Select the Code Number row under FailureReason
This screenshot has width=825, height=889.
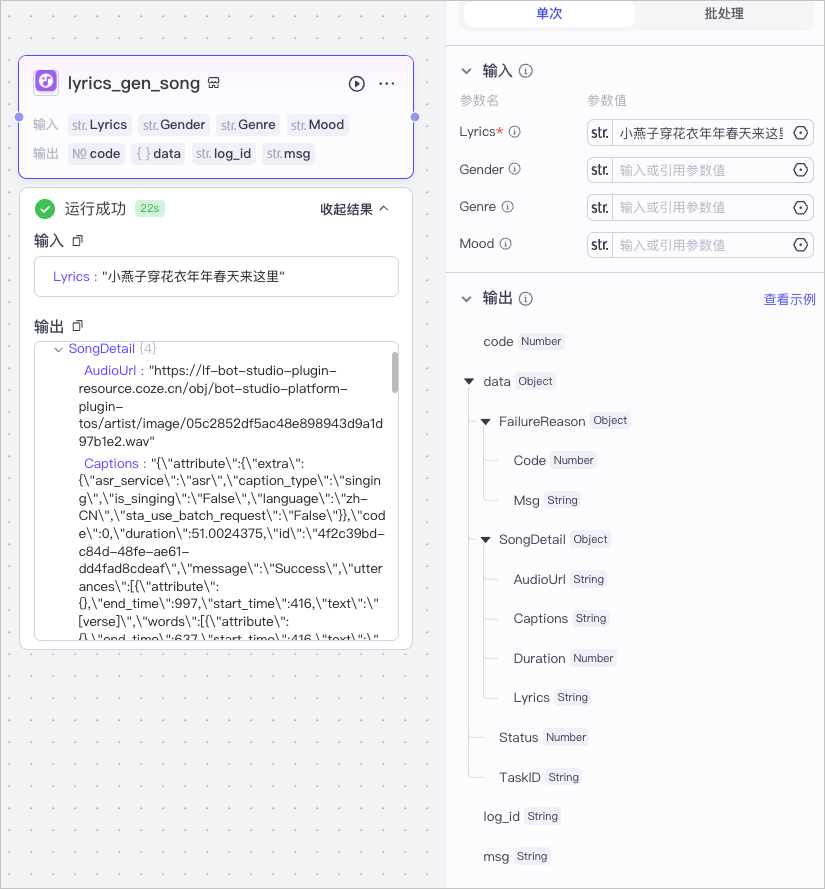pos(555,460)
